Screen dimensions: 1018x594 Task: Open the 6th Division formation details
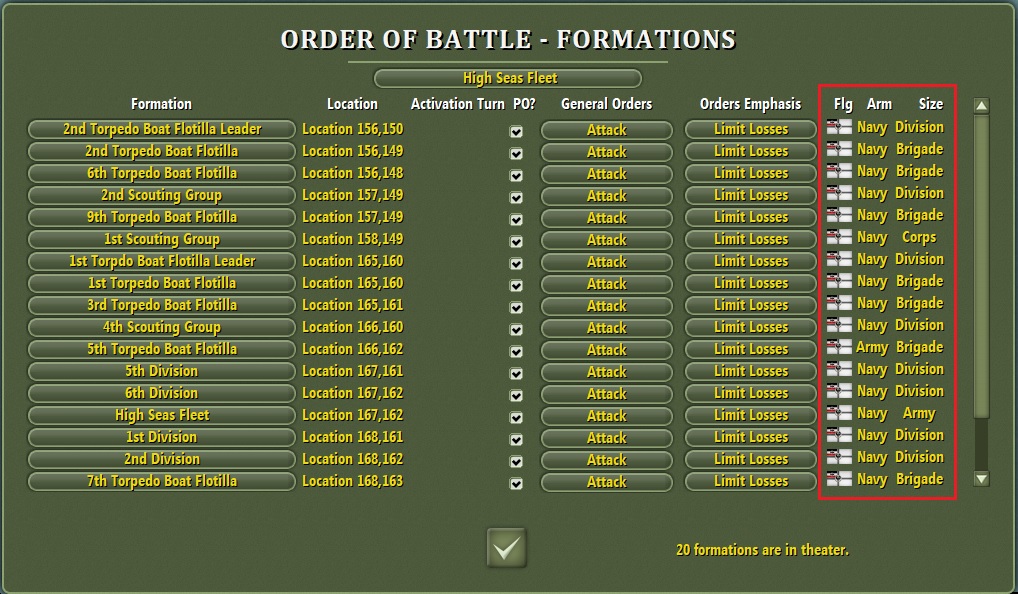coord(160,393)
